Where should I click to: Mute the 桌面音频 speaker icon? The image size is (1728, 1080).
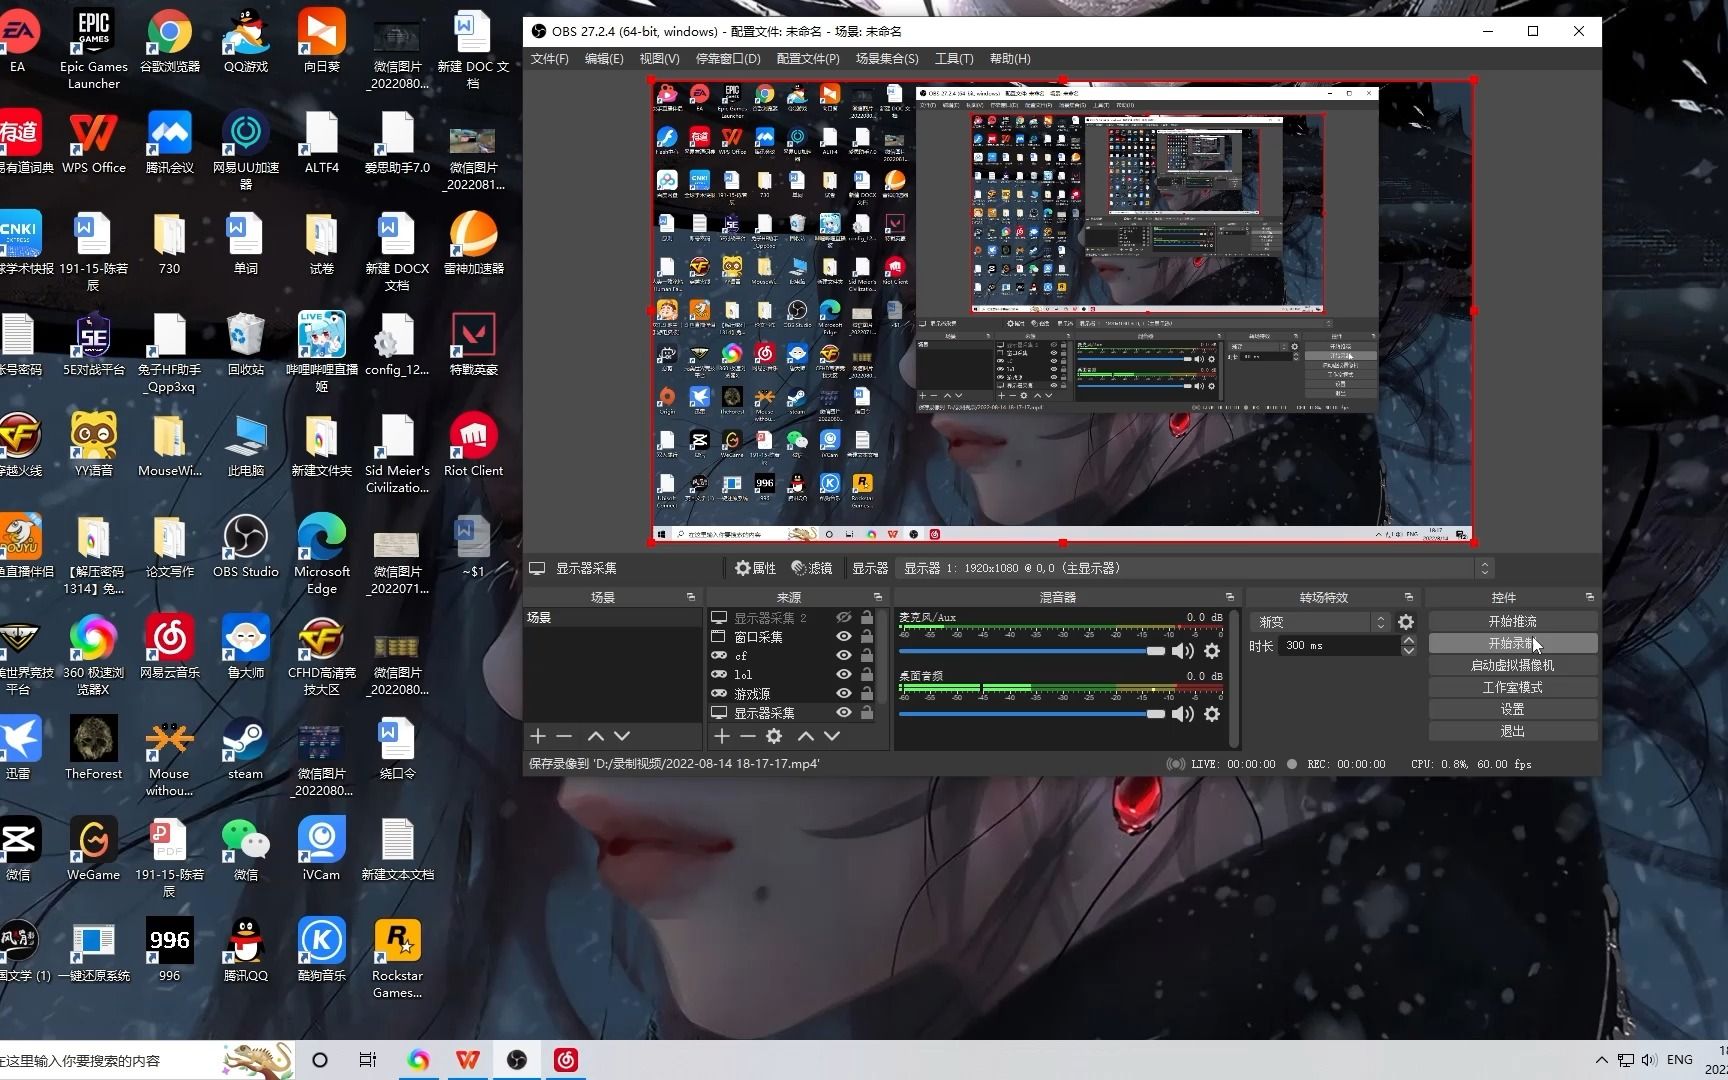point(1183,714)
